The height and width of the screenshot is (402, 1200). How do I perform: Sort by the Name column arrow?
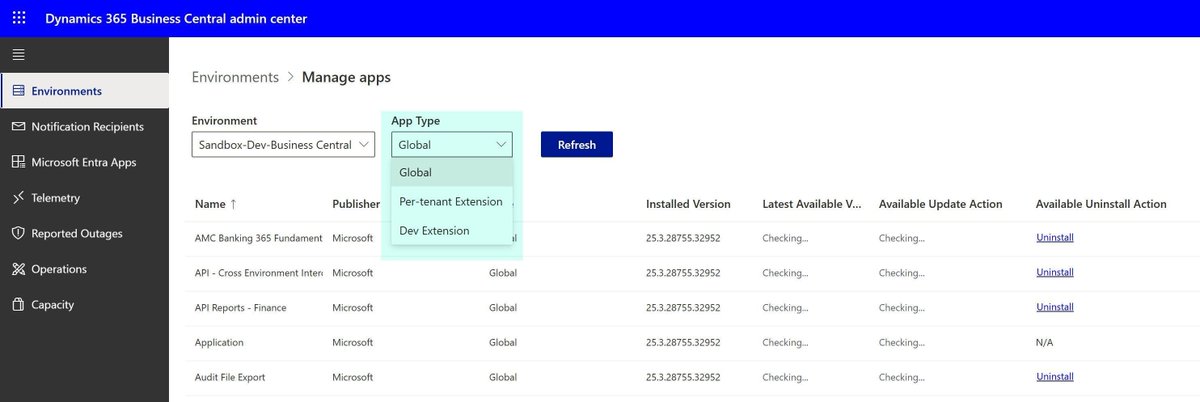point(233,204)
